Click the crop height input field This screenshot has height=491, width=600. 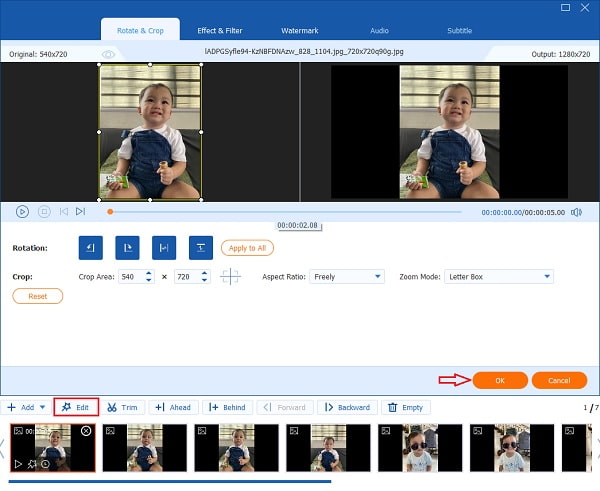pyautogui.click(x=187, y=277)
